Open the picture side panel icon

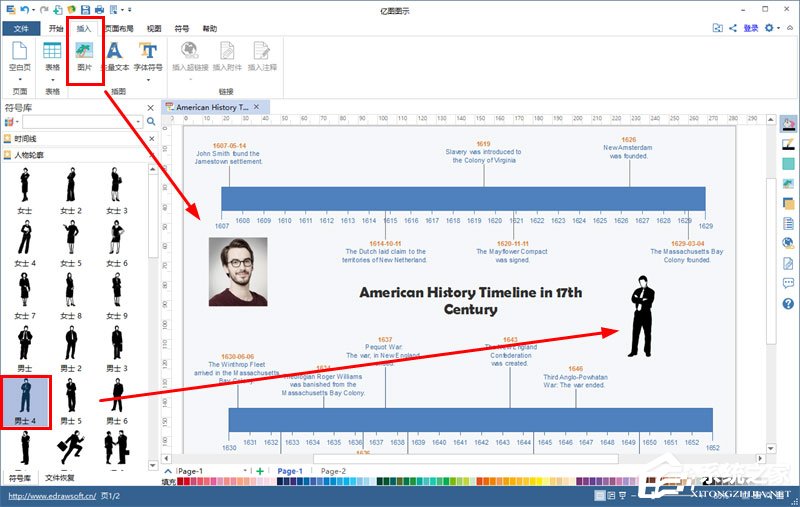(x=788, y=184)
